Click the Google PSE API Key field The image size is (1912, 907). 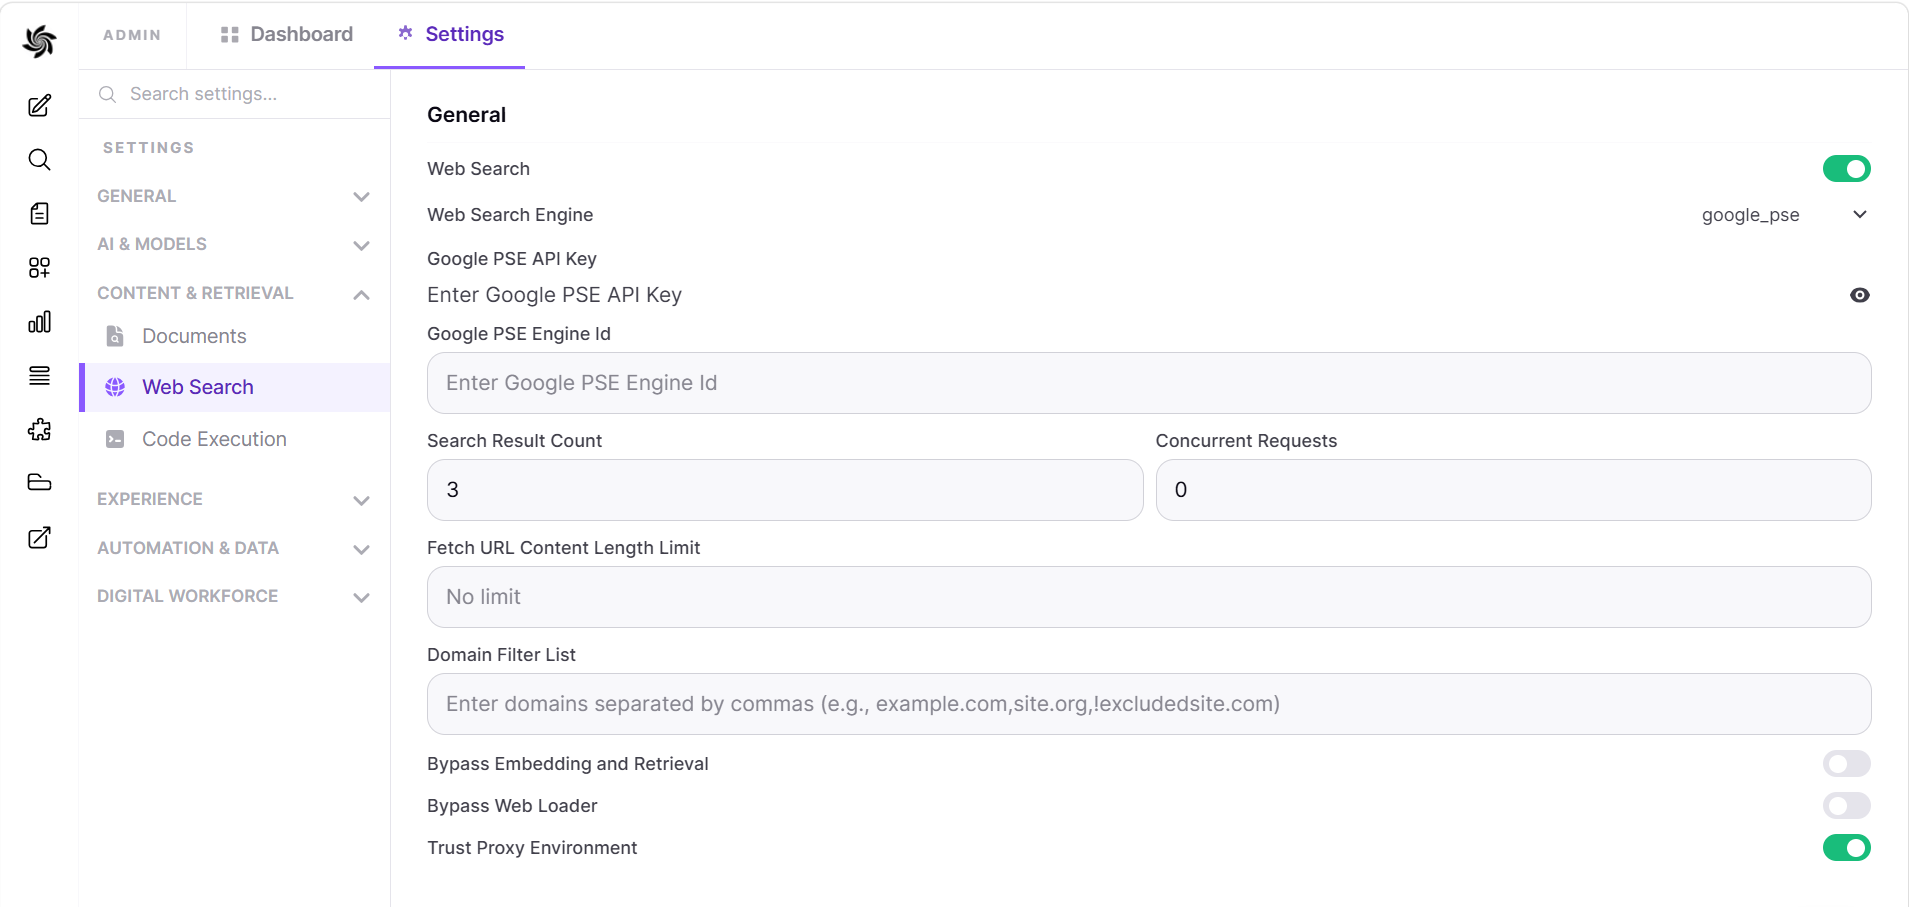pyautogui.click(x=1133, y=295)
